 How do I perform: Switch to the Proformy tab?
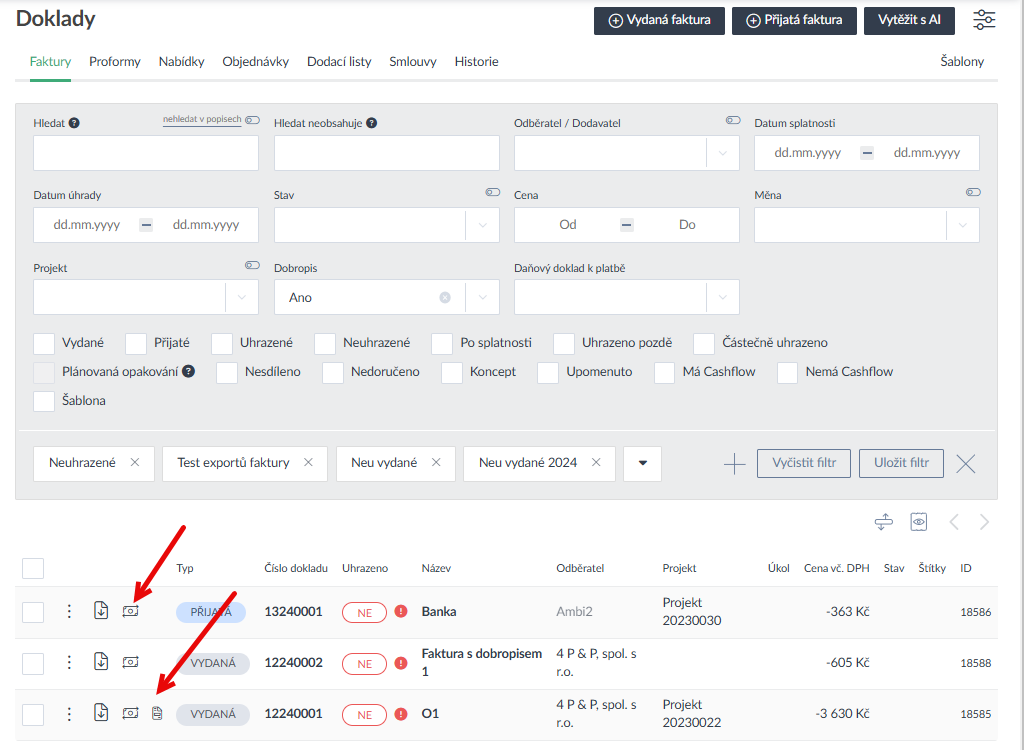(x=114, y=62)
